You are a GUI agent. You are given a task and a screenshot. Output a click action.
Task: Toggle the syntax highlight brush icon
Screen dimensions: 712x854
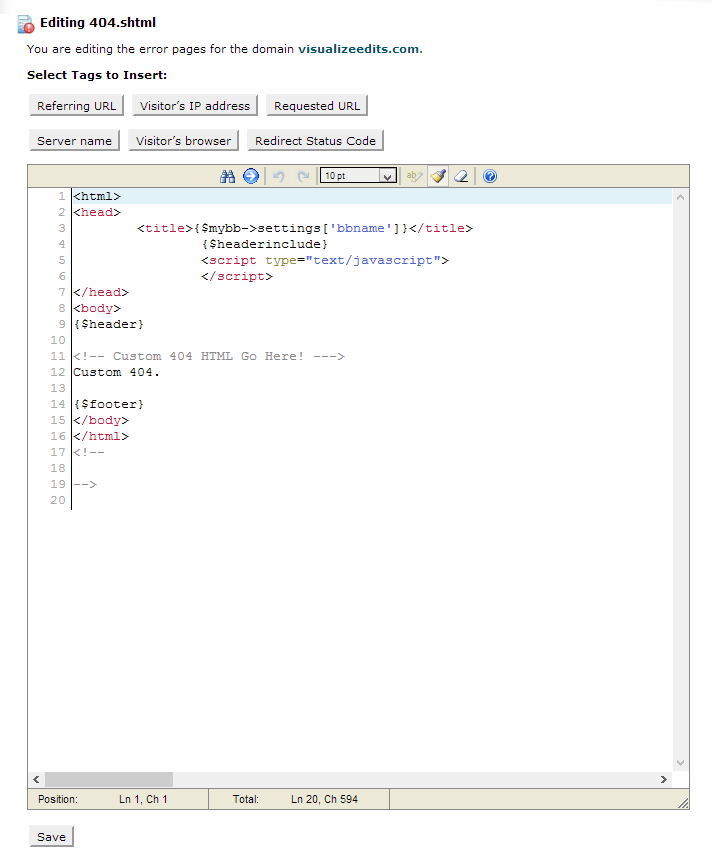pos(438,176)
